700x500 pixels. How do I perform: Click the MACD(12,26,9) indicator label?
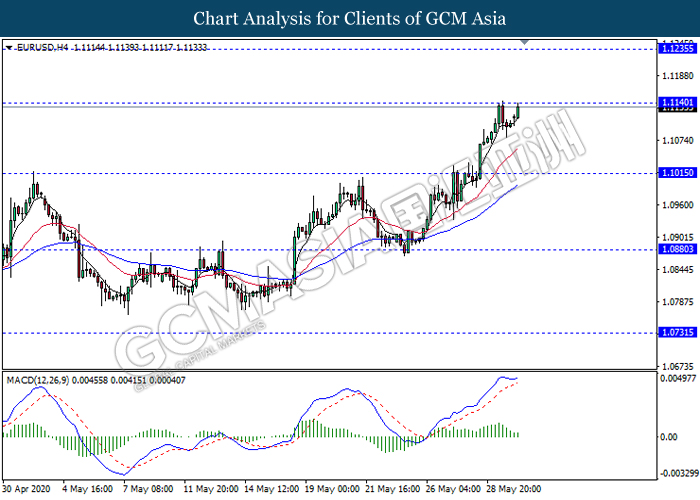pos(38,380)
